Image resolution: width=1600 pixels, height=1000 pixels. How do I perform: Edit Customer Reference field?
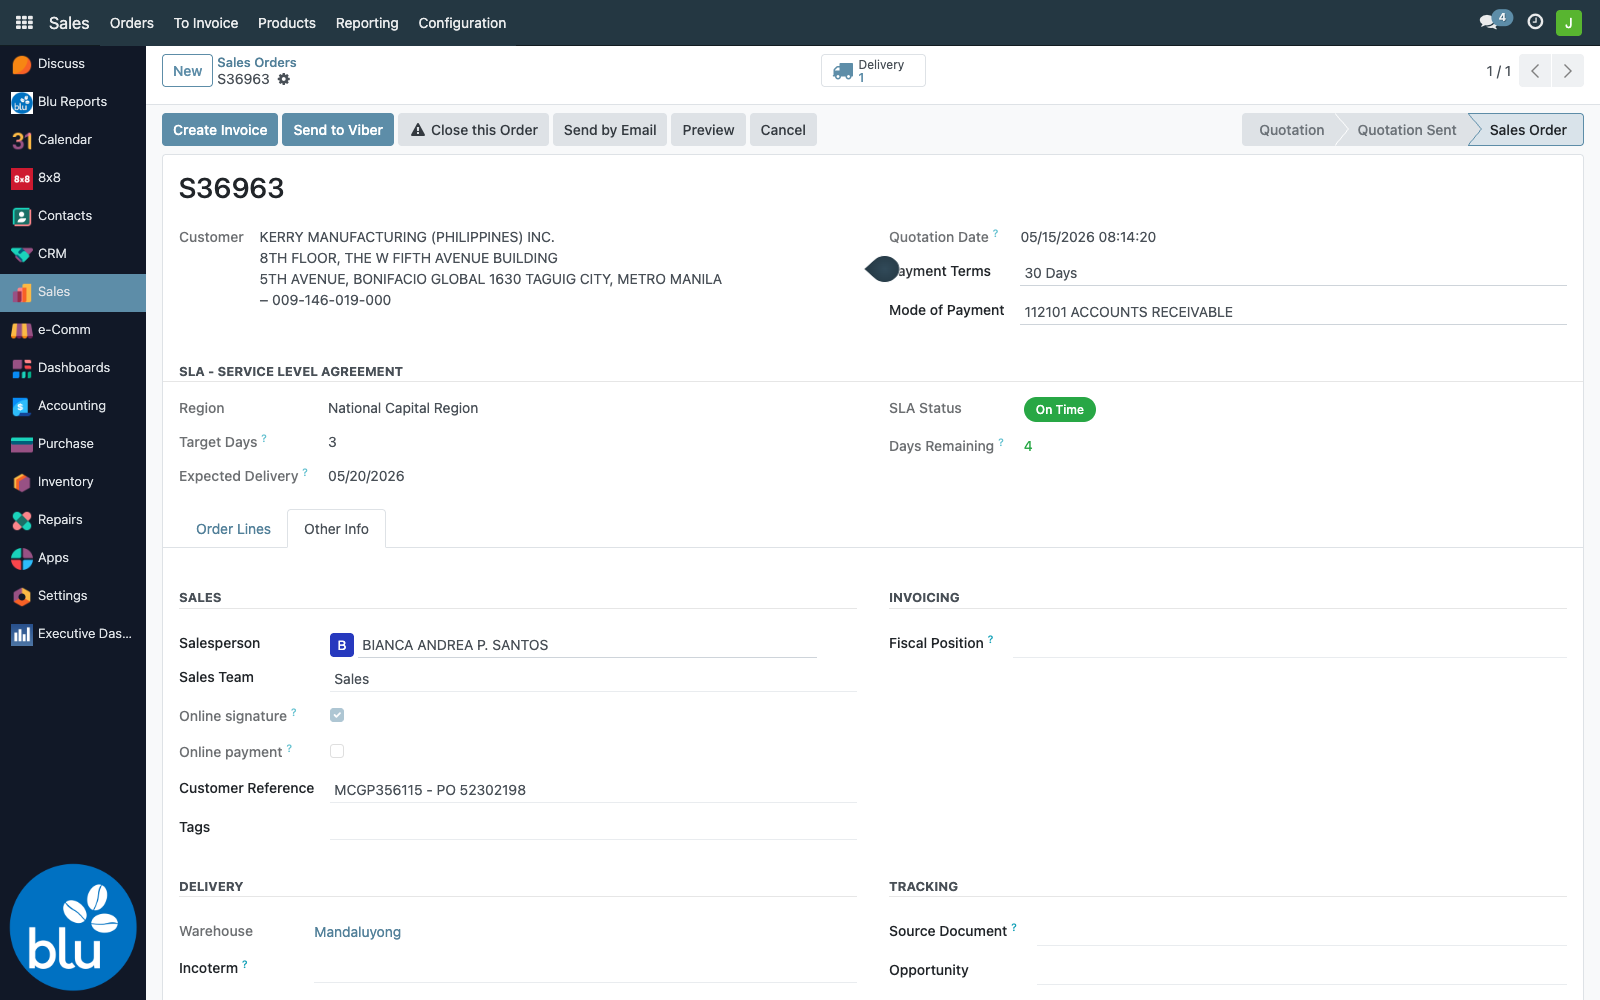pyautogui.click(x=593, y=790)
